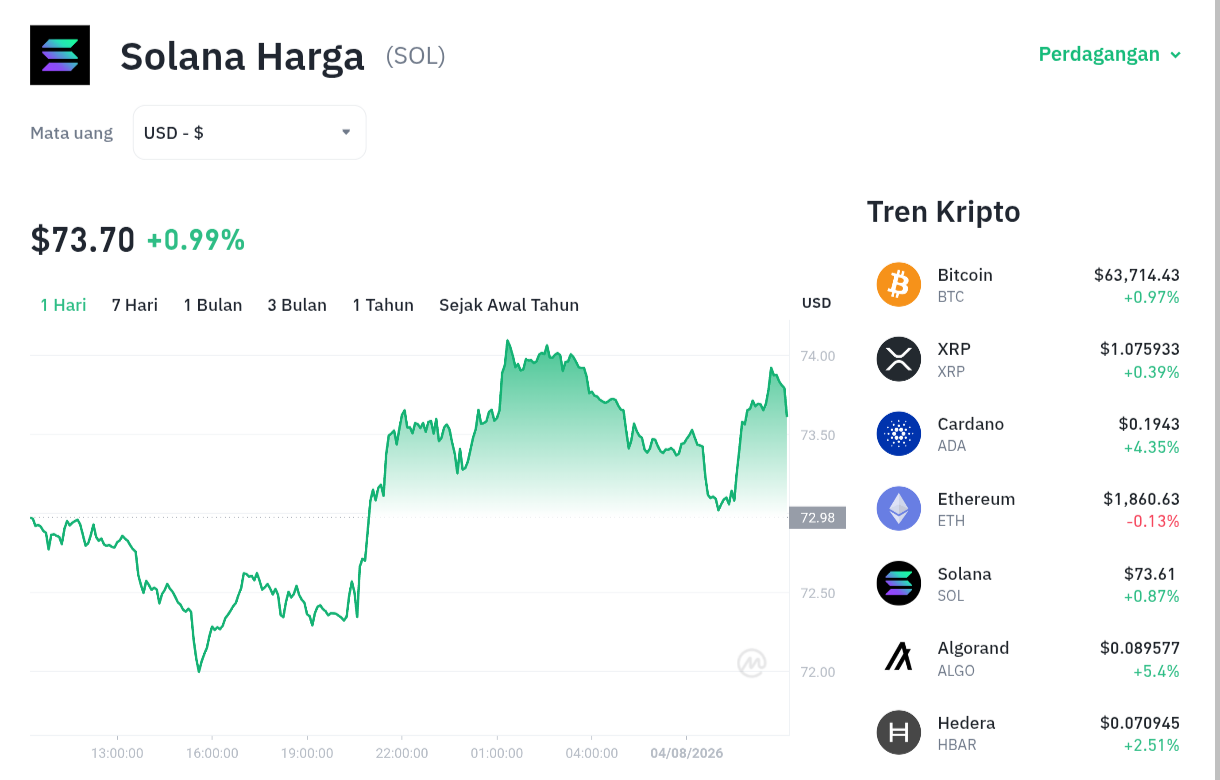
Task: Open the Algorand link in the trending list
Action: tap(973, 648)
